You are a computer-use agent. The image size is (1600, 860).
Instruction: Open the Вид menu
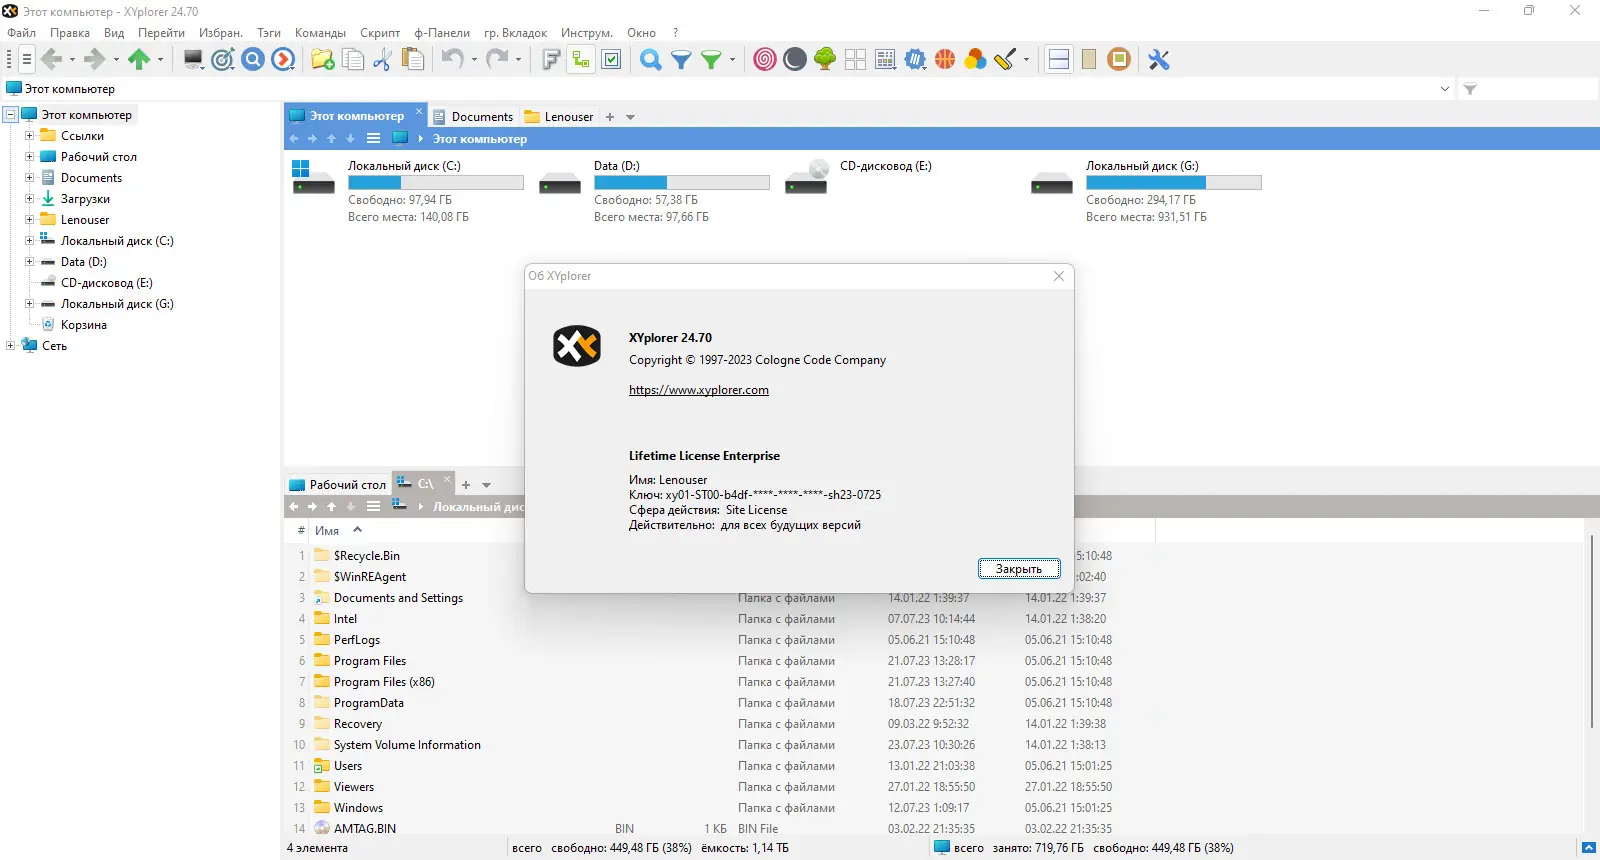pyautogui.click(x=114, y=33)
